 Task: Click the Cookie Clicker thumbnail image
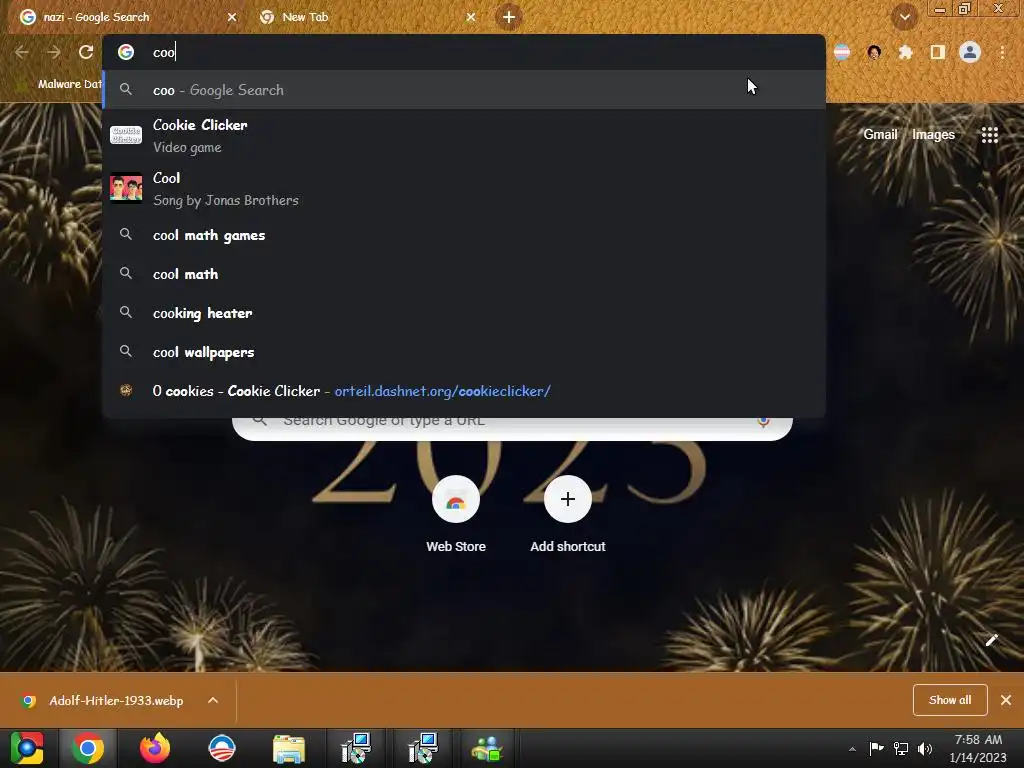point(126,135)
